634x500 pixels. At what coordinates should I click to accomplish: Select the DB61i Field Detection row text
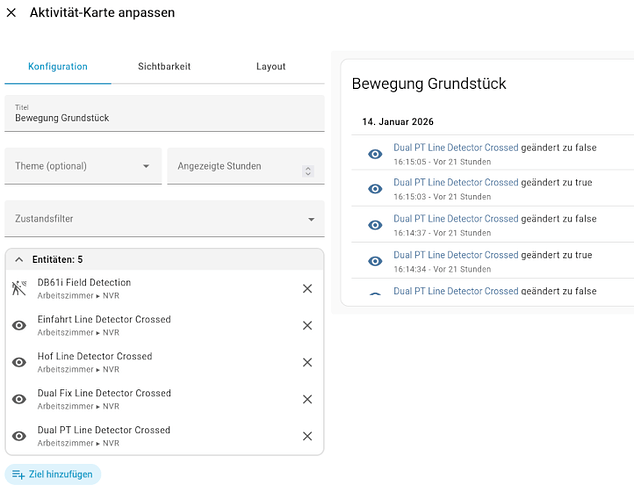point(84,283)
